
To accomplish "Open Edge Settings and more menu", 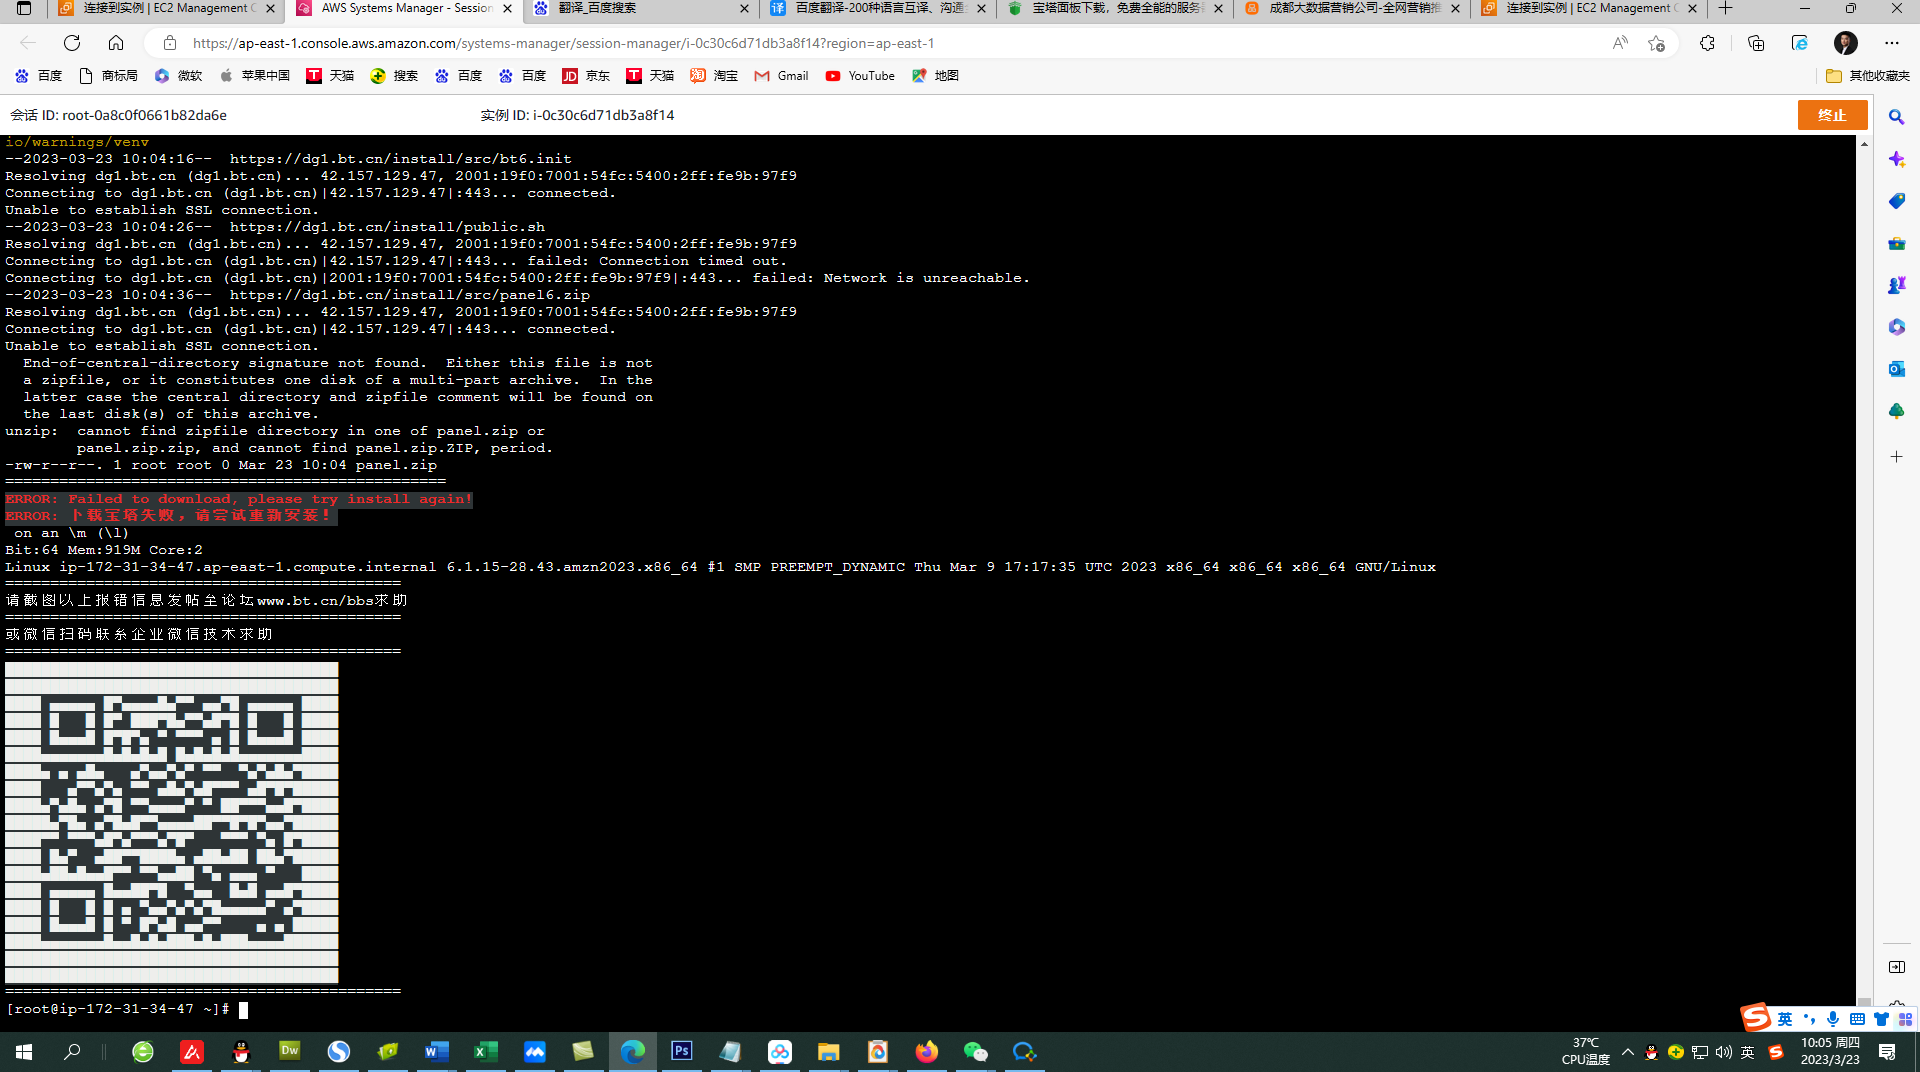I will (1892, 43).
